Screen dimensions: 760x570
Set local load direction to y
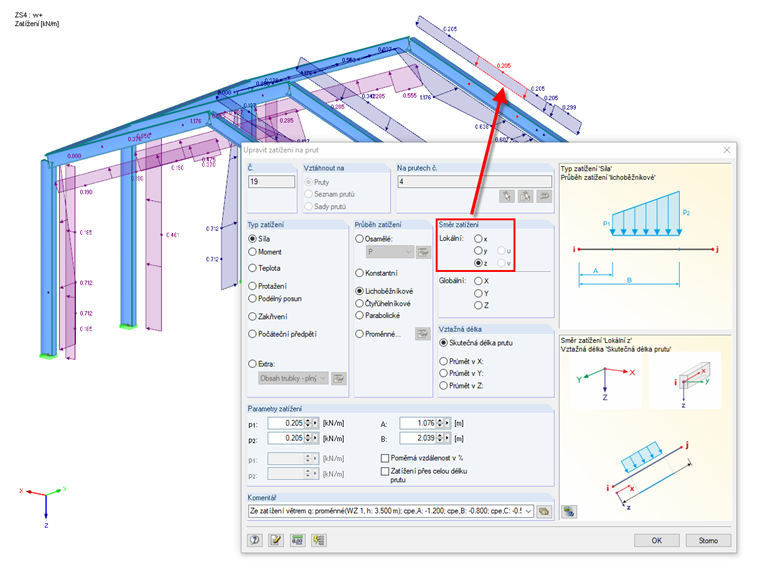tap(478, 251)
